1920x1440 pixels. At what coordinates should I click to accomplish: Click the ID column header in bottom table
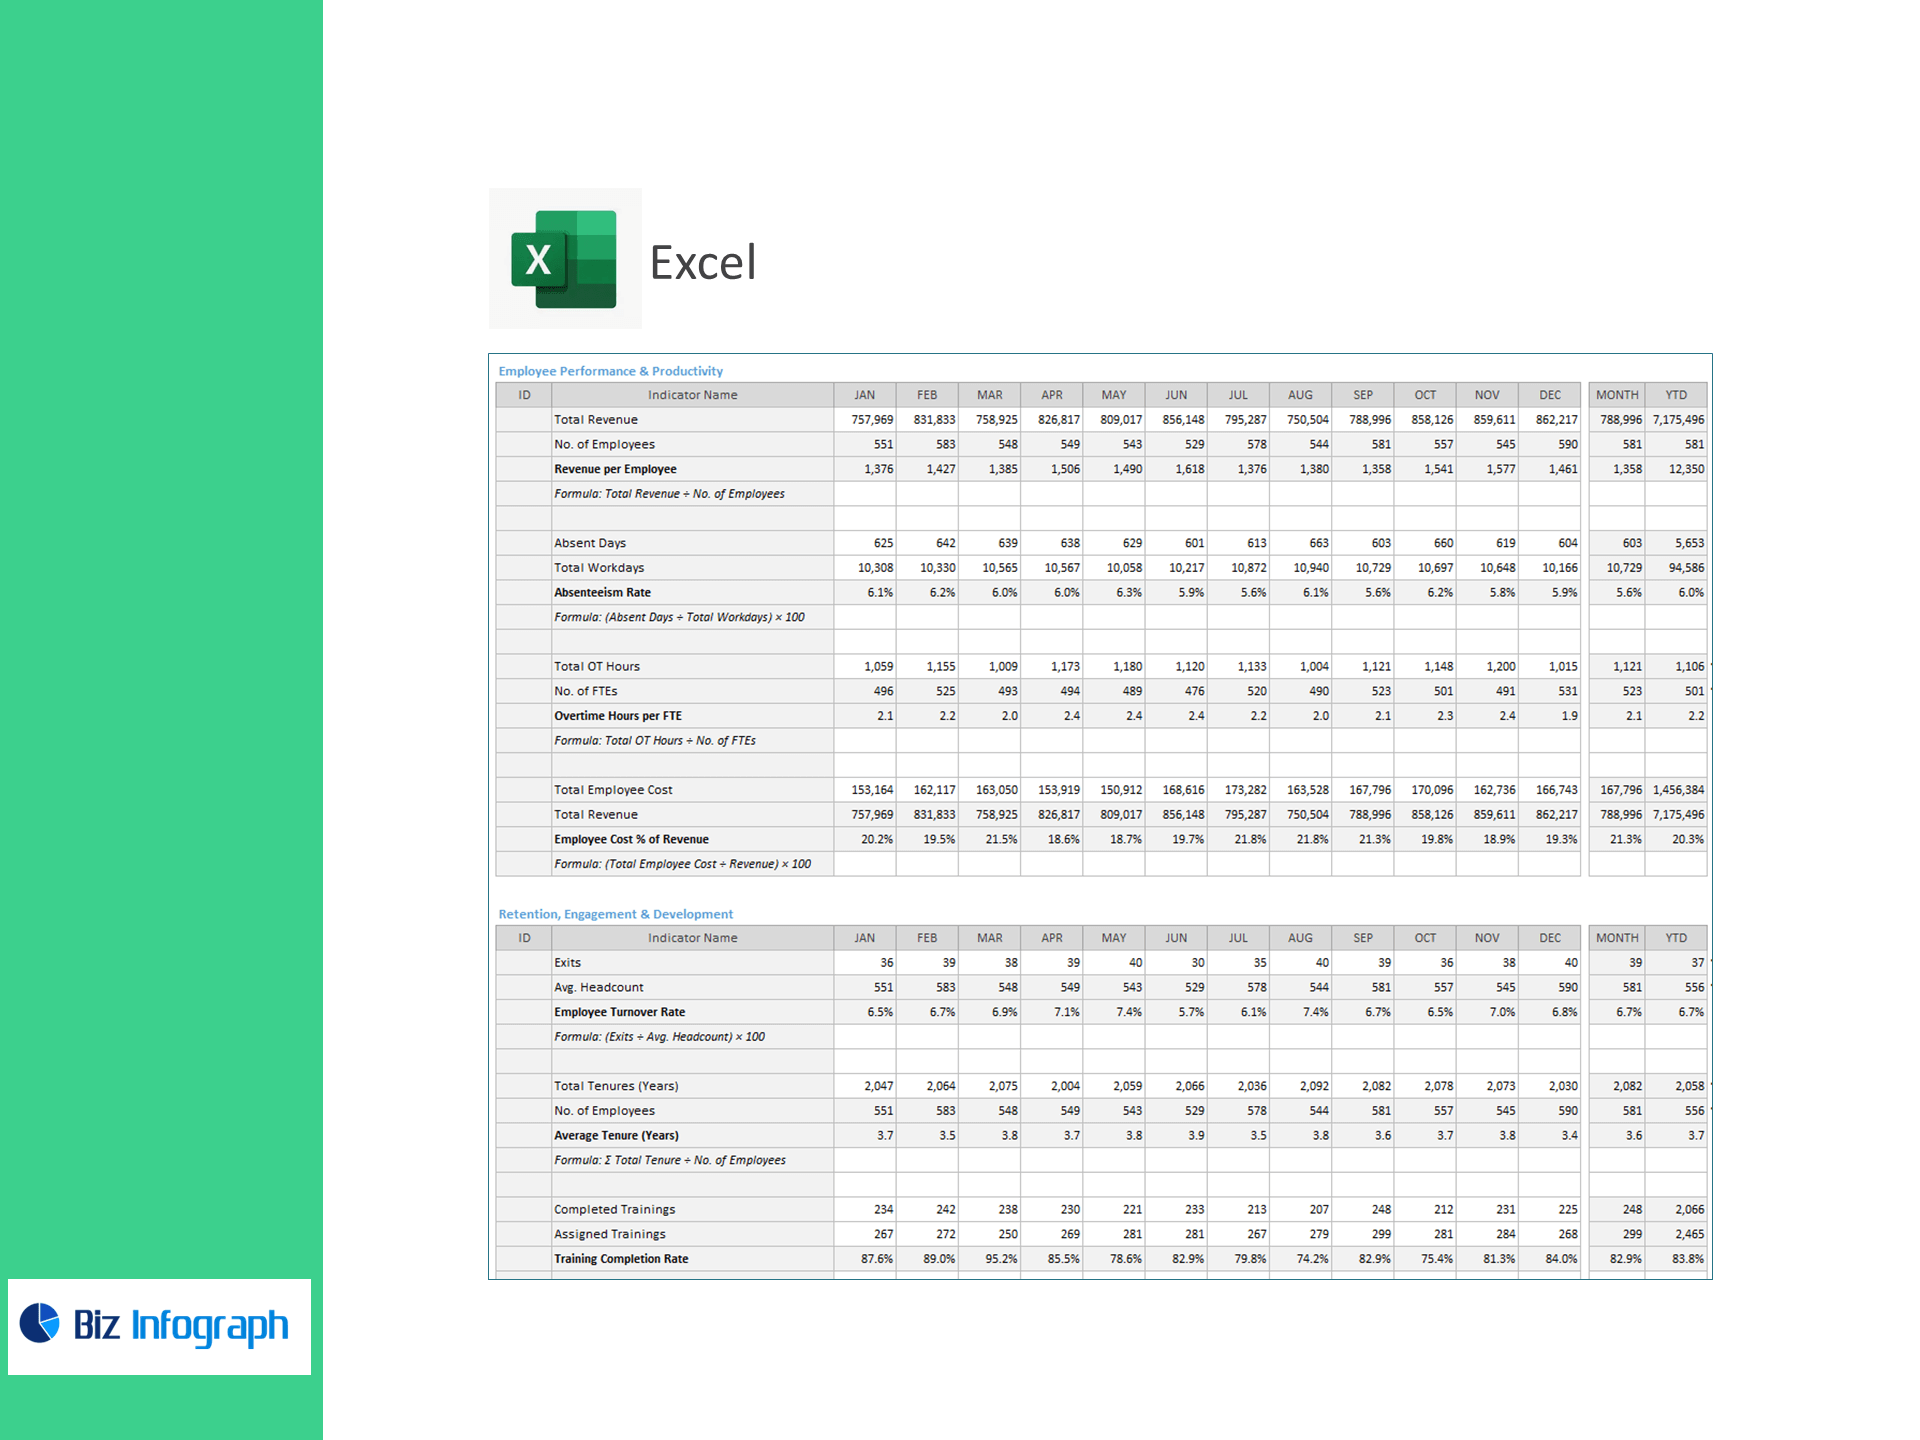point(524,938)
